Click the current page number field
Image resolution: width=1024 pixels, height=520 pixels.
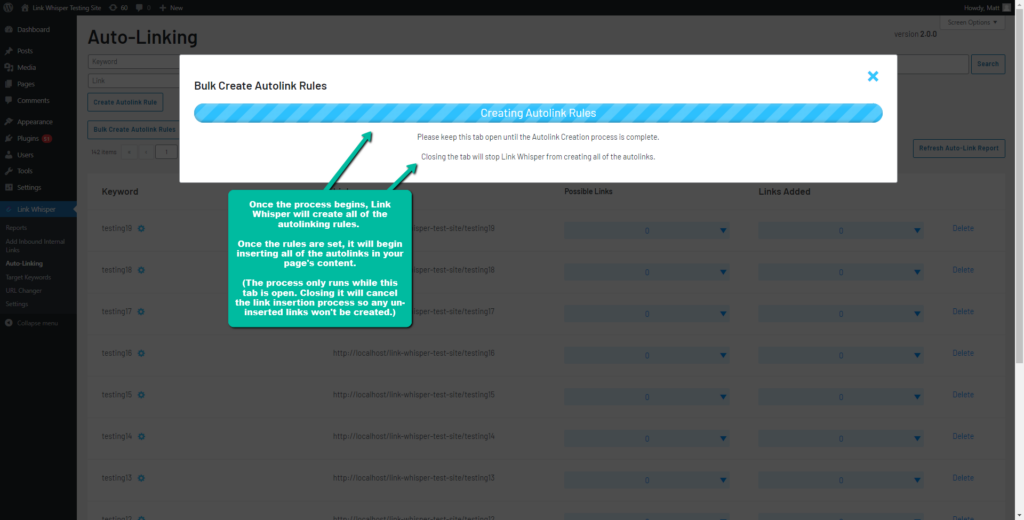pyautogui.click(x=167, y=152)
